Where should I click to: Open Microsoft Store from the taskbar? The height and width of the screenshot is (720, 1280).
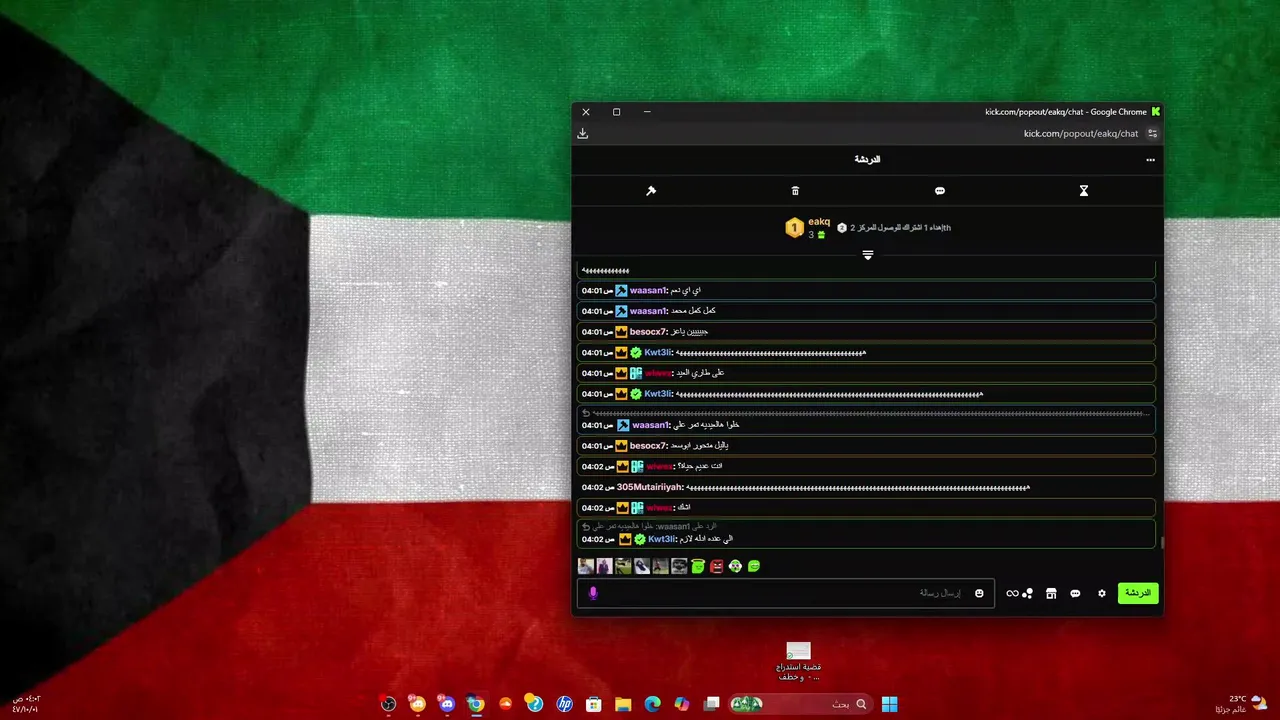[x=593, y=704]
